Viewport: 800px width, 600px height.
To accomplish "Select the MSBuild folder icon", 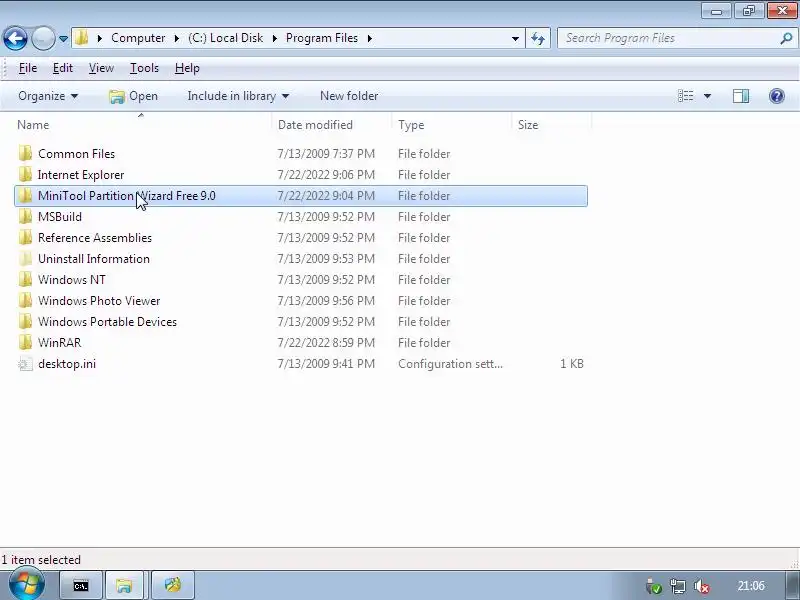I will pyautogui.click(x=25, y=217).
